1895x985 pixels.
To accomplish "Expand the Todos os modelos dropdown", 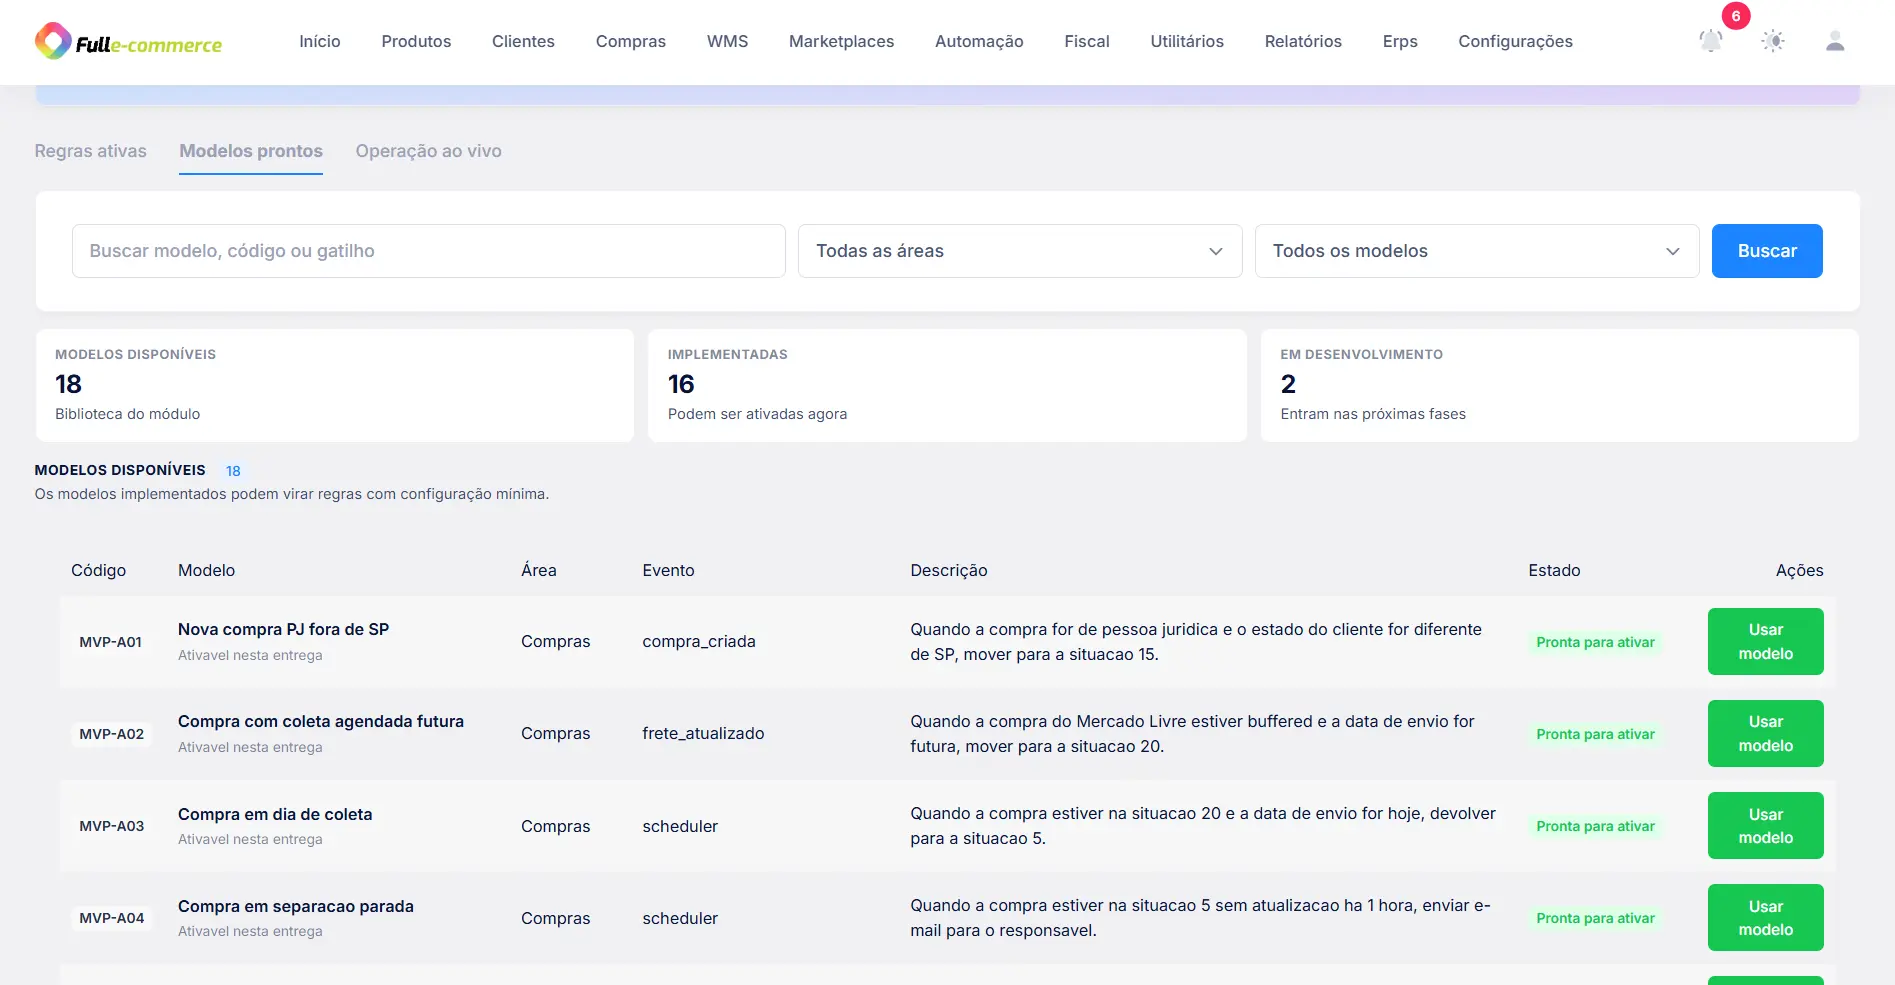I will pyautogui.click(x=1477, y=251).
